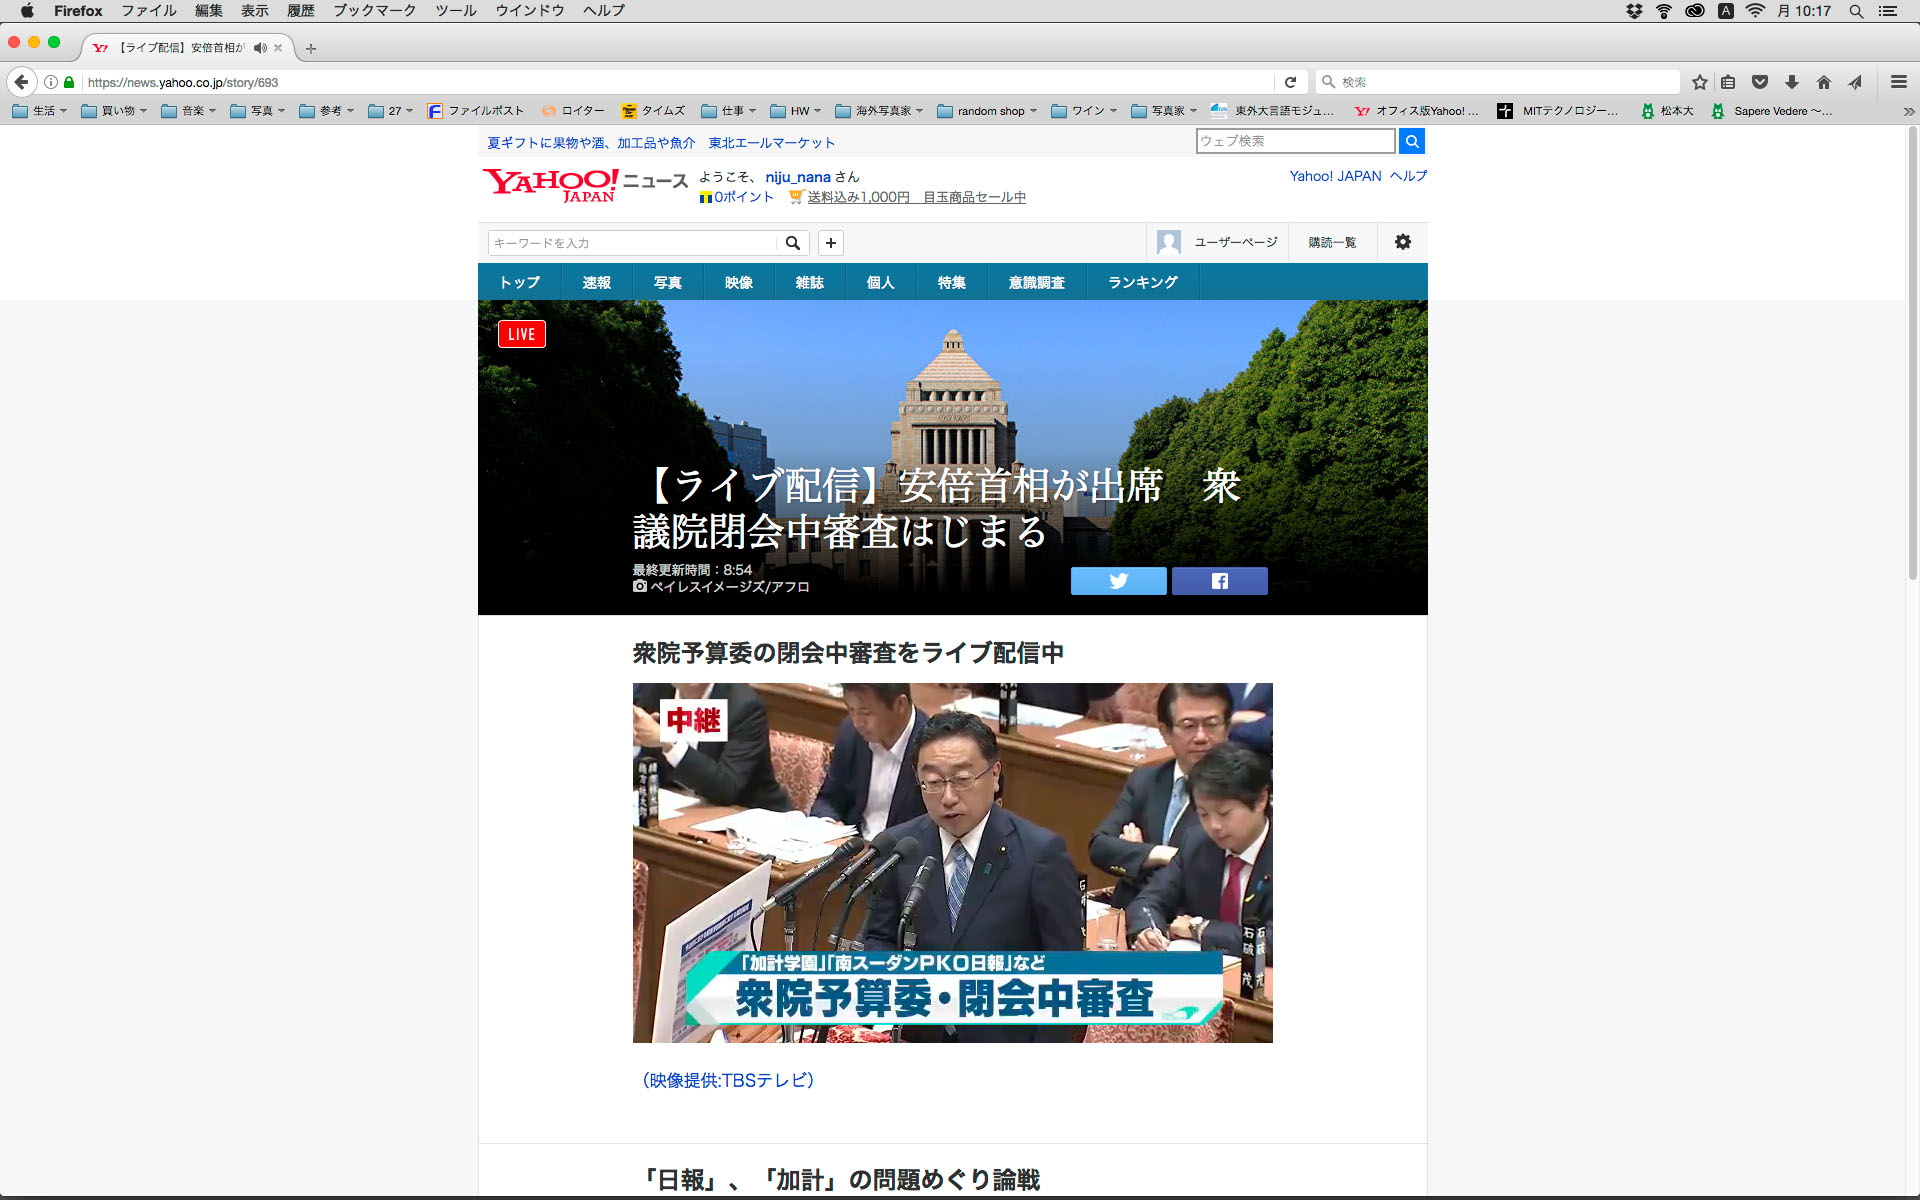The height and width of the screenshot is (1200, 1920).
Task: Play the 中継 live video thumbnail
Action: pyautogui.click(x=952, y=862)
